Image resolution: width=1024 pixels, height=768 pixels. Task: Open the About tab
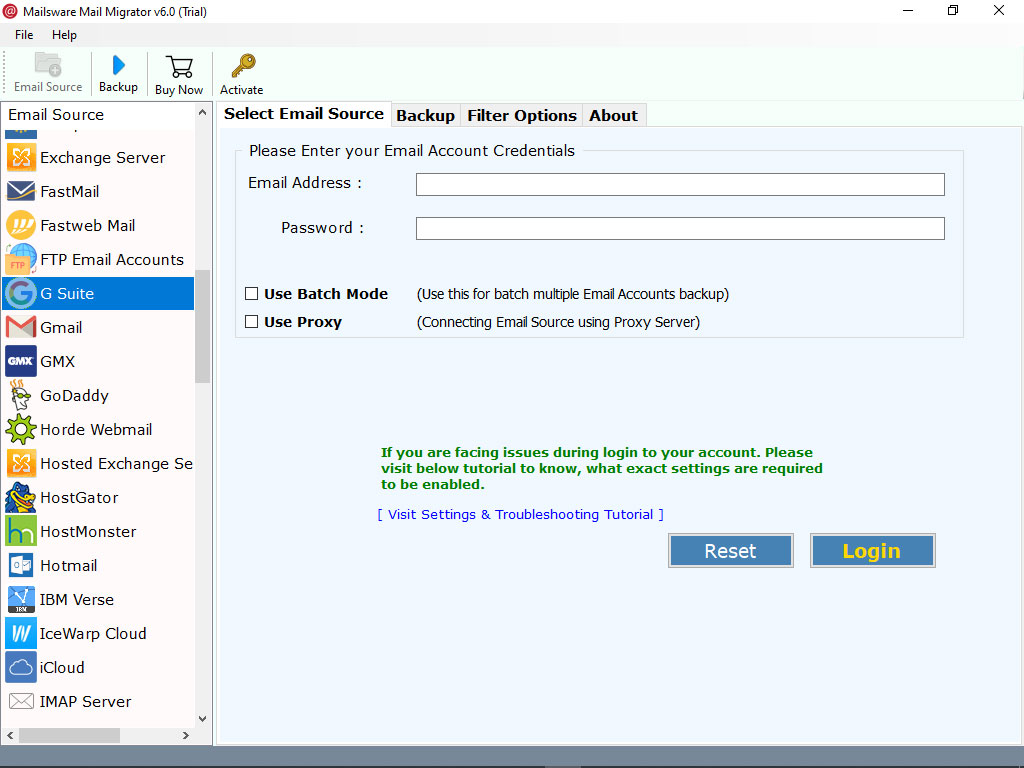coord(613,116)
